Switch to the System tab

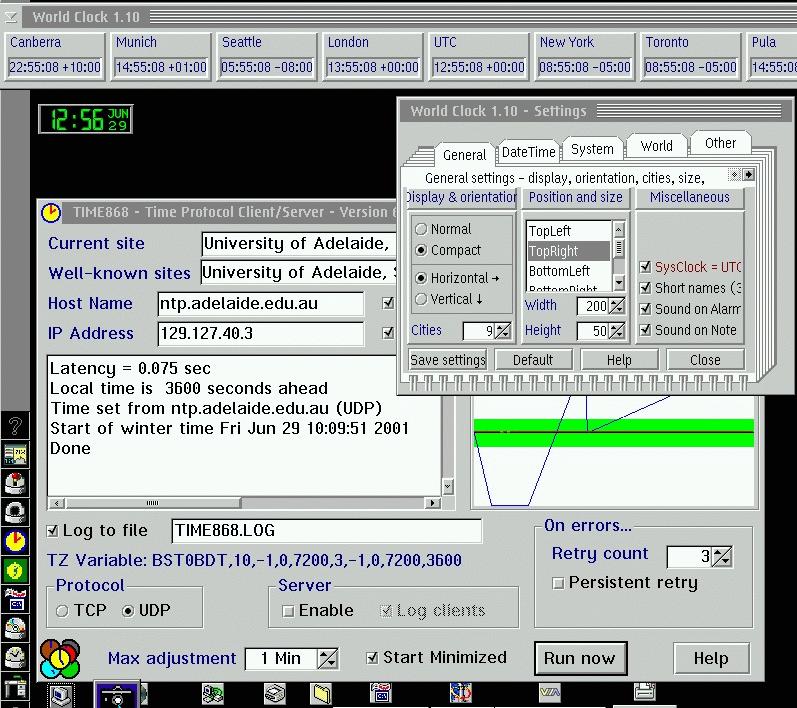592,149
